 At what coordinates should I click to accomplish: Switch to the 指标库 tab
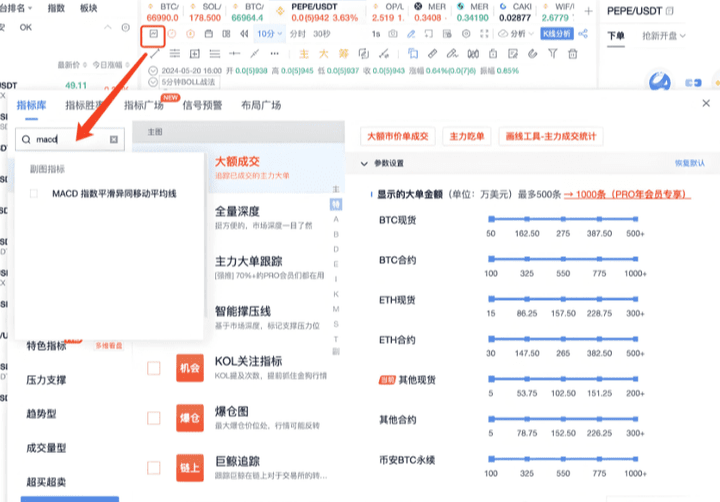pos(31,105)
